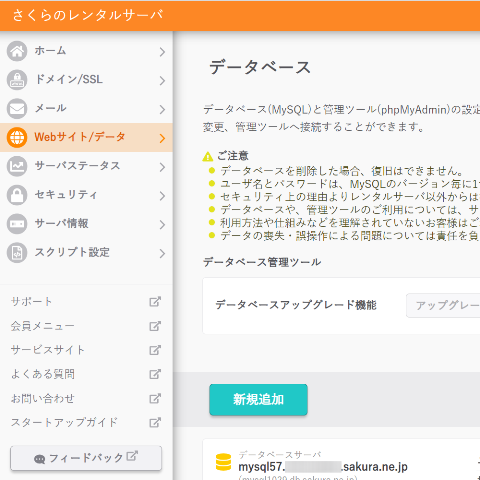
Task: Open the サポート link
Action: pyautogui.click(x=31, y=302)
